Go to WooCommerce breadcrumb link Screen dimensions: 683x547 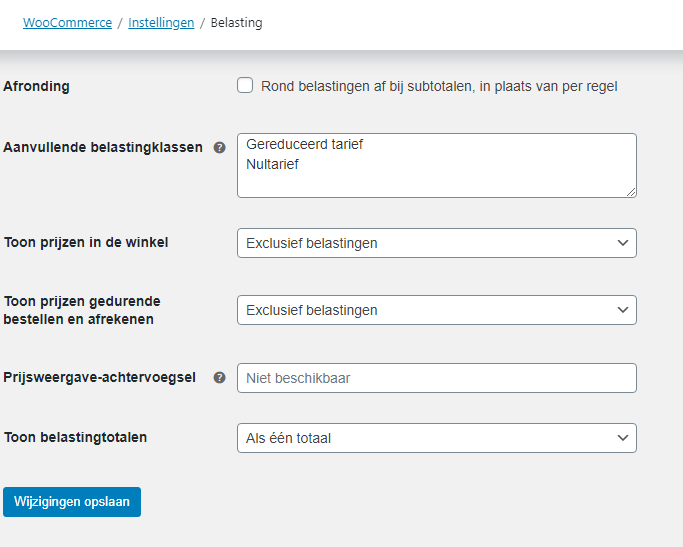tap(68, 23)
